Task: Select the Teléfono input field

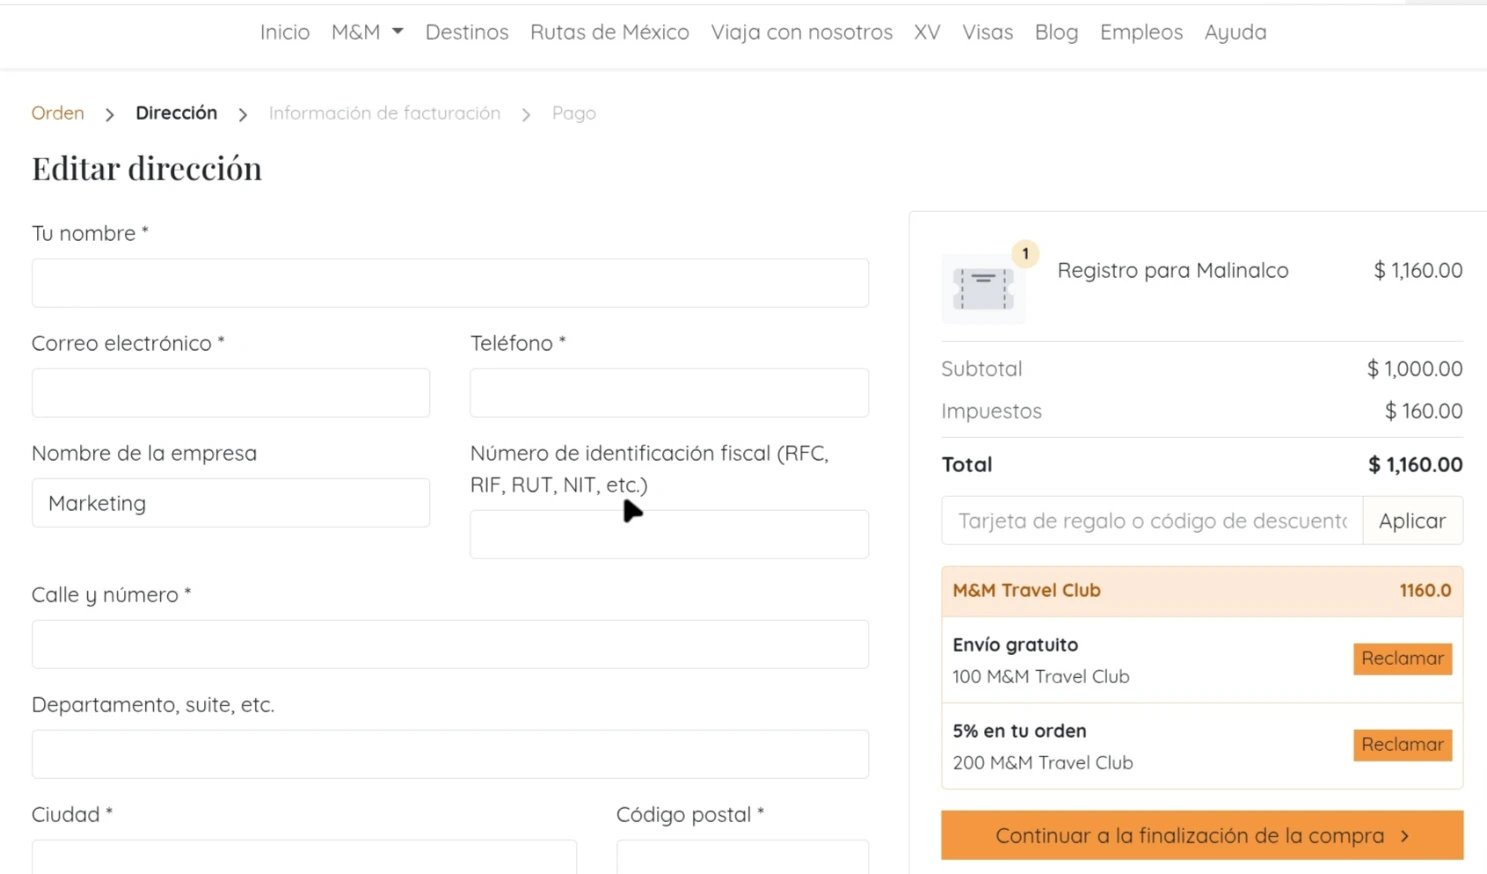Action: (669, 393)
